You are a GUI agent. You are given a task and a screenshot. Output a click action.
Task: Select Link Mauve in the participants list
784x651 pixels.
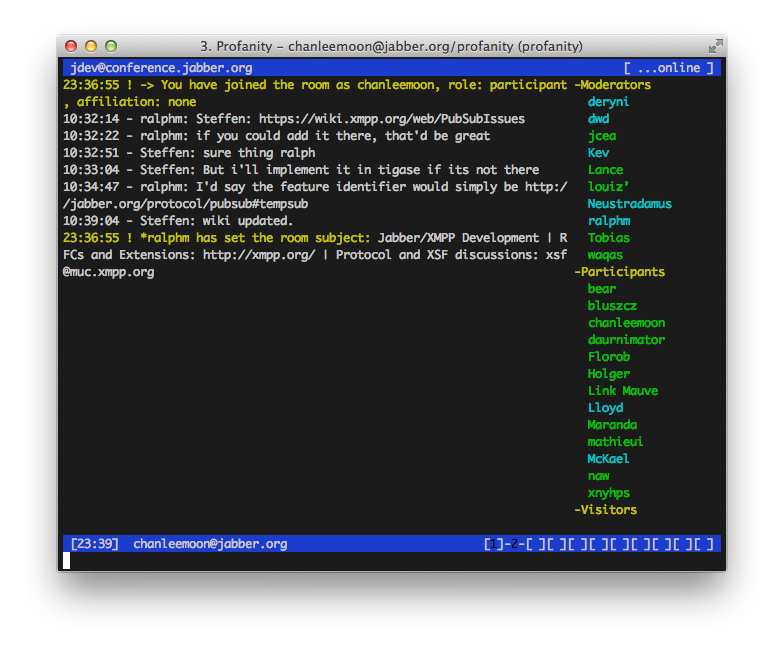coord(622,391)
